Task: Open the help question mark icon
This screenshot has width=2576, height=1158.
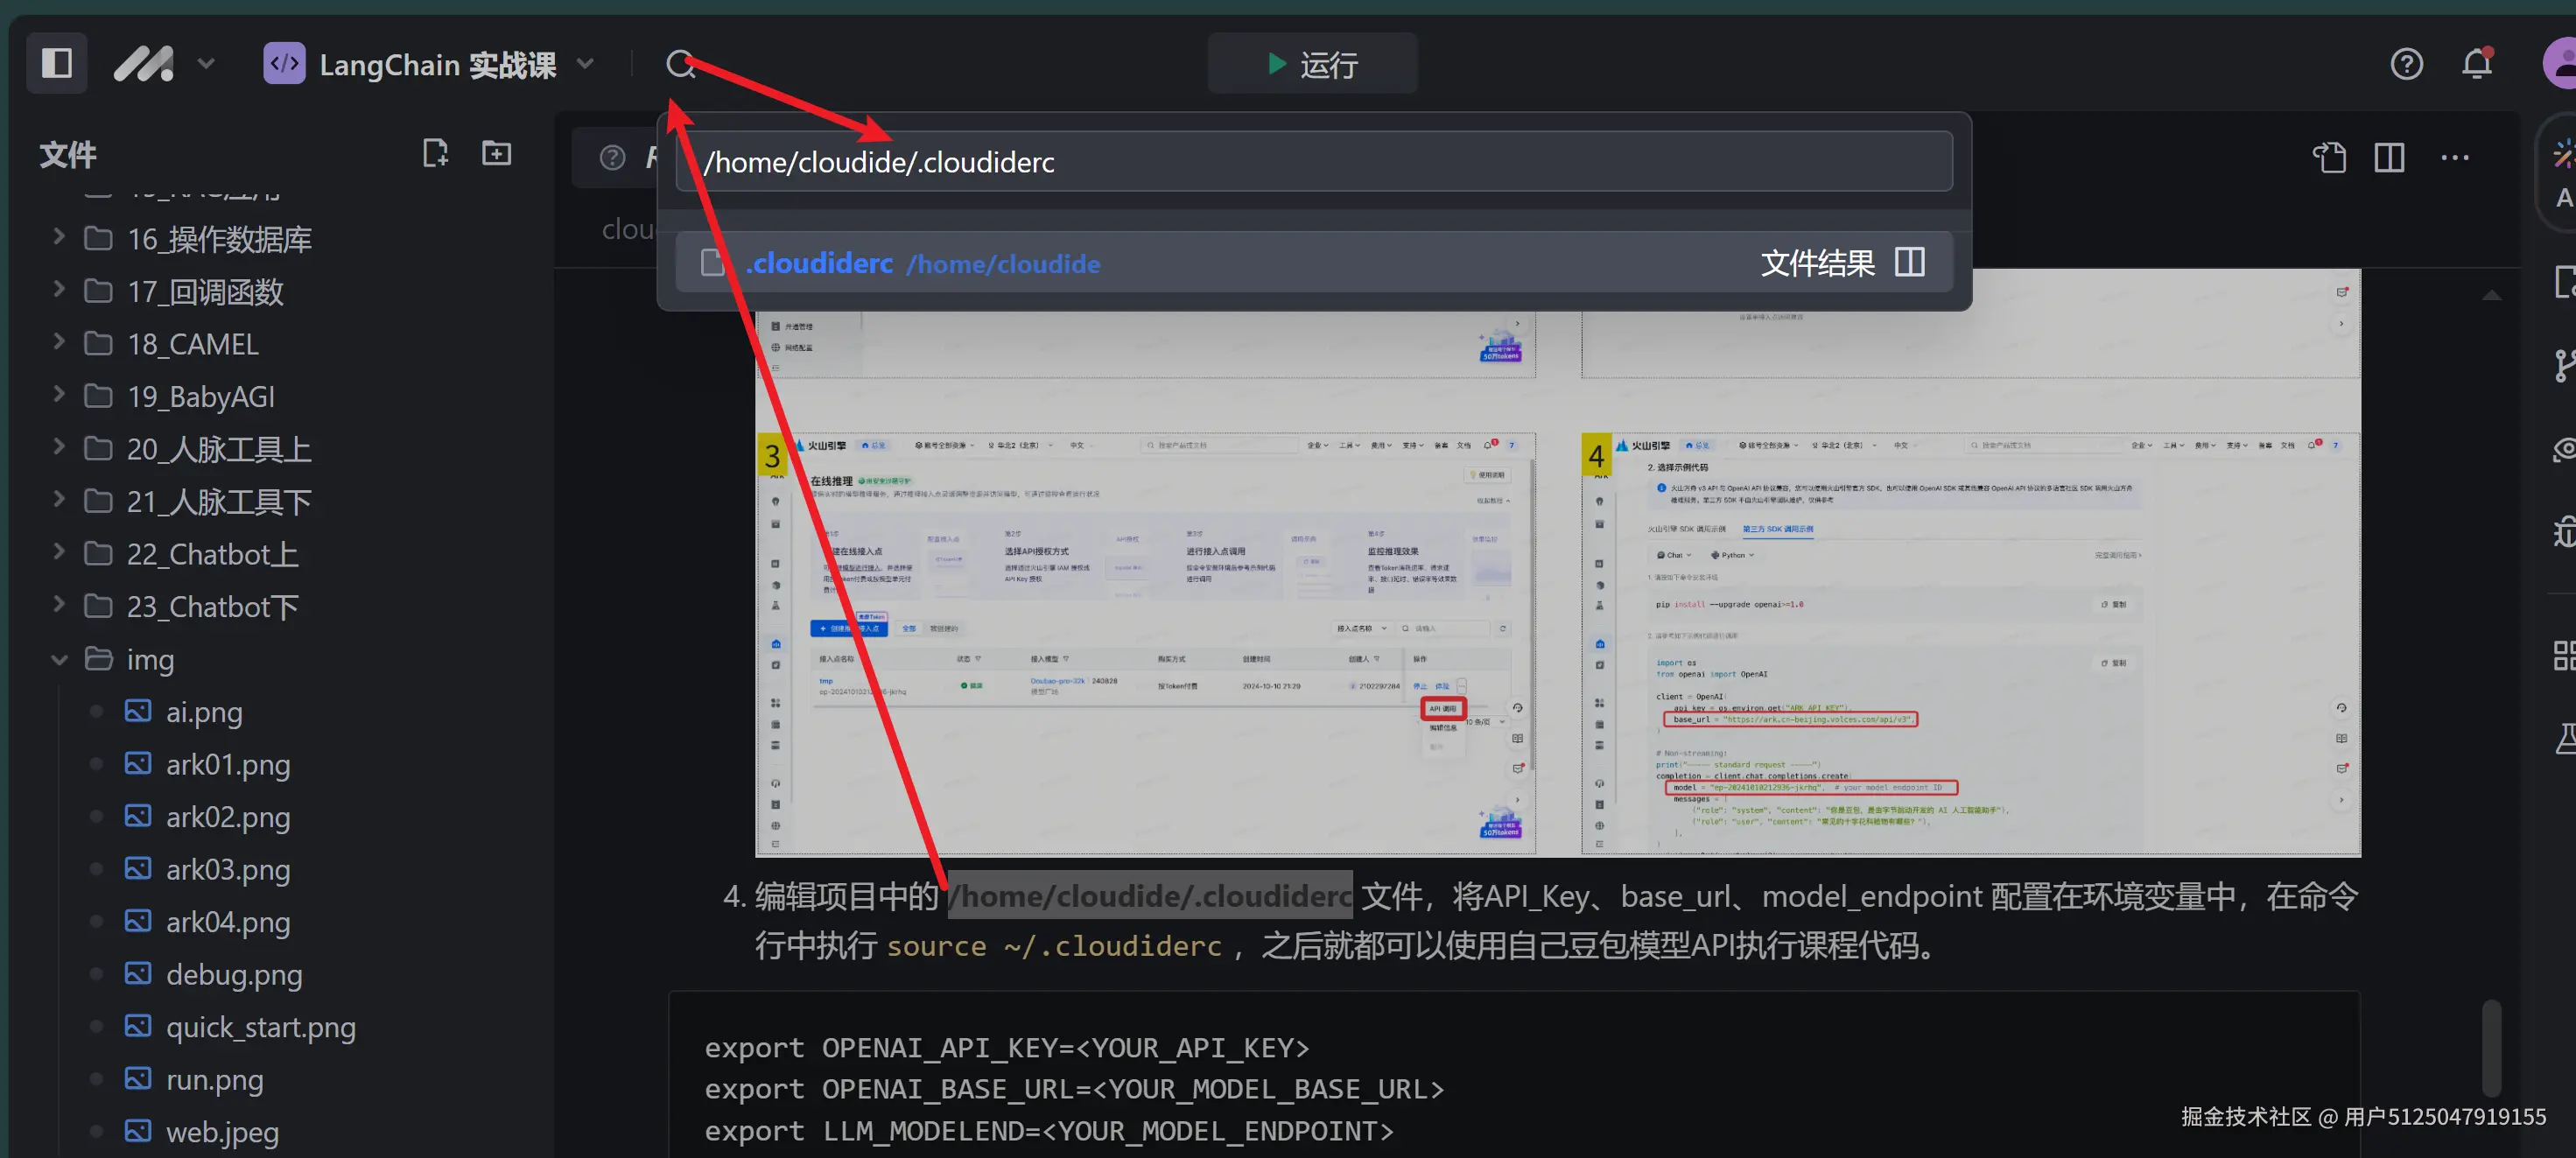Action: click(2406, 64)
